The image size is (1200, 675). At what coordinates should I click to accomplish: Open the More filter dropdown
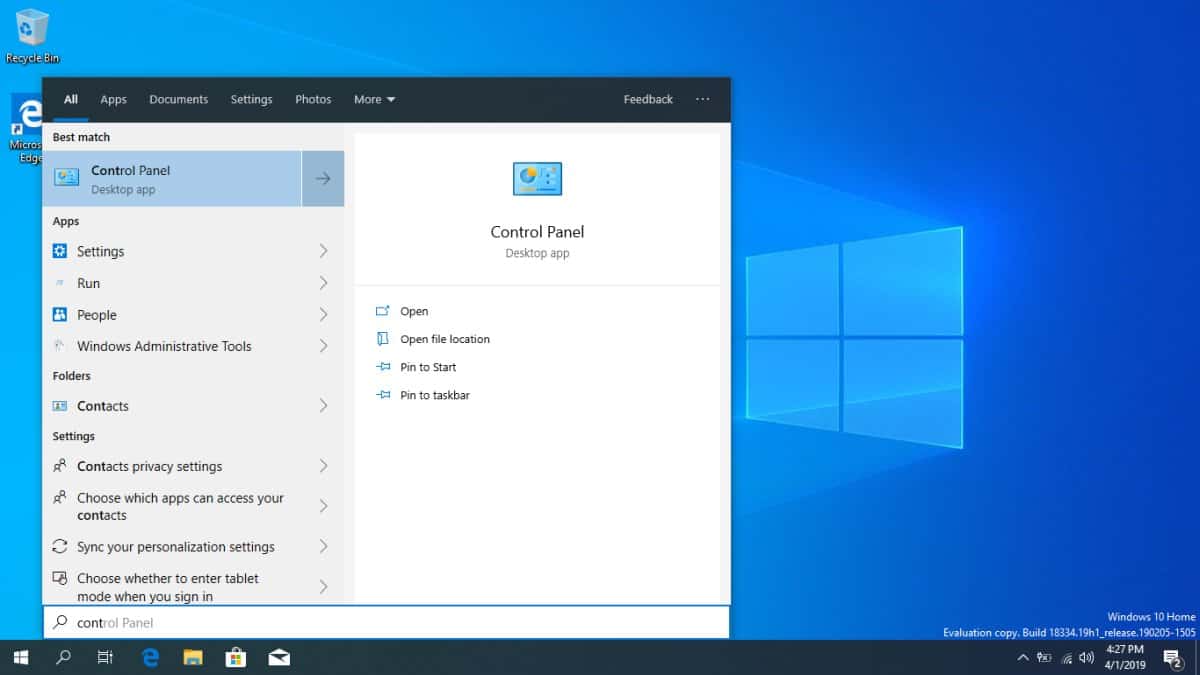[x=374, y=99]
